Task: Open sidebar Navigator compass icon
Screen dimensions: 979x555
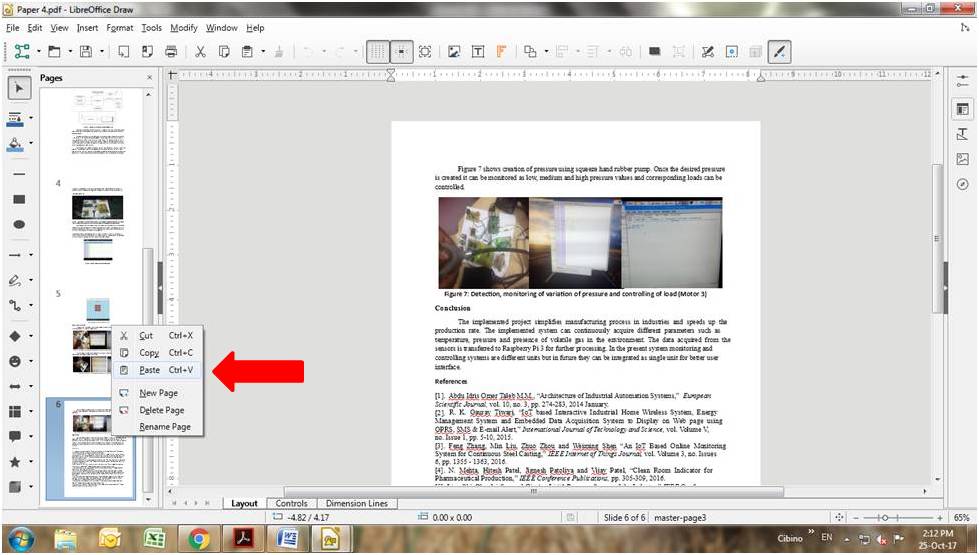Action: pos(962,184)
